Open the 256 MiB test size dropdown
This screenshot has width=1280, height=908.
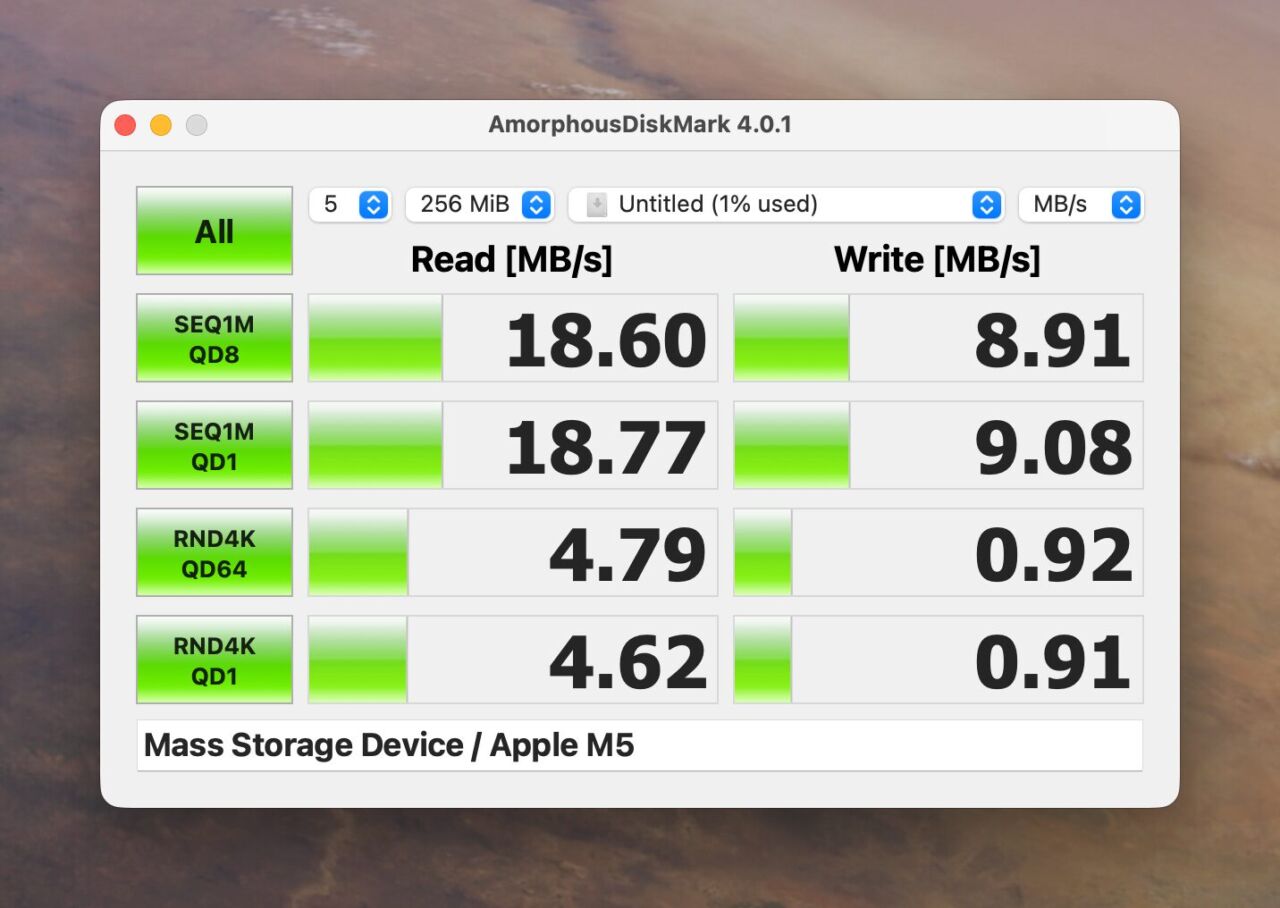(479, 205)
